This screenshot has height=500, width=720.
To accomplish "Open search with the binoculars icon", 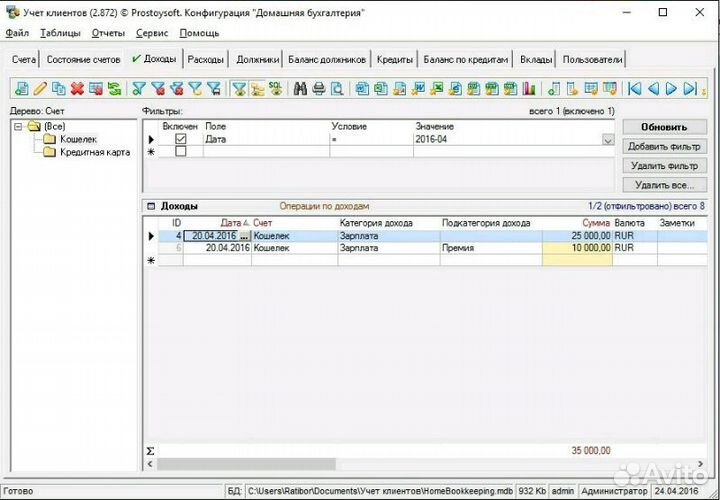I will 300,89.
